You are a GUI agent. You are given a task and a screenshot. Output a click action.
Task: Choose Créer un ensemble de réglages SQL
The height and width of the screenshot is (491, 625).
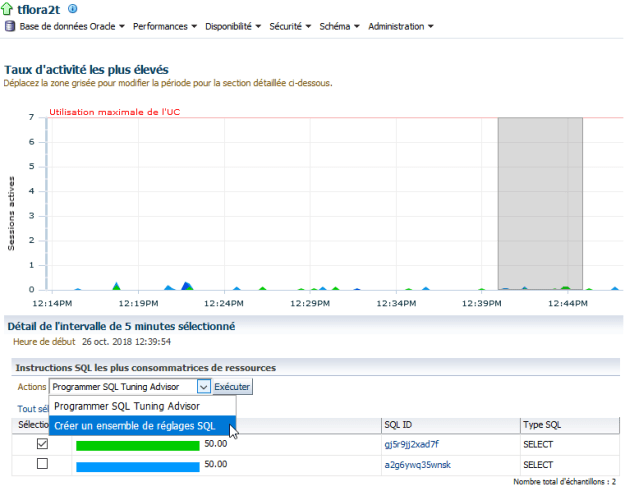coord(134,426)
